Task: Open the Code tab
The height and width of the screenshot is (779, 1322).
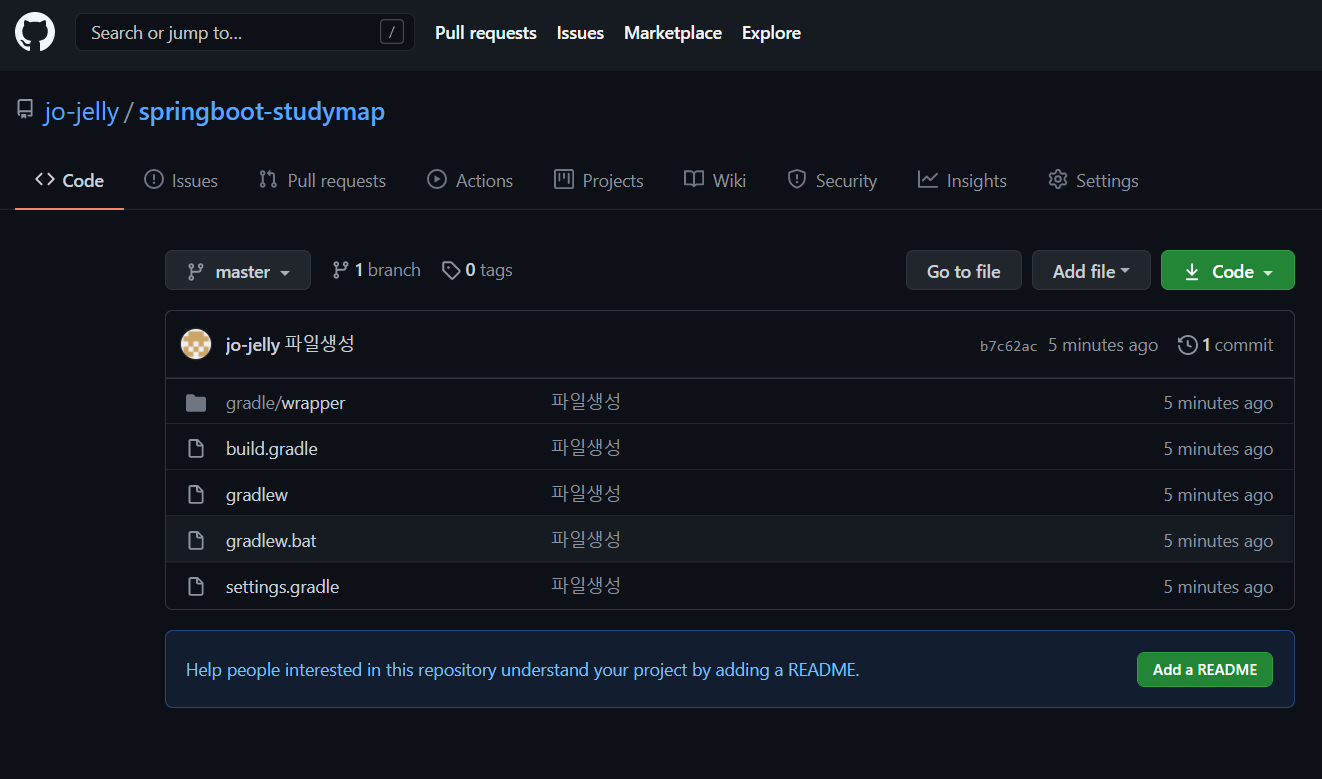Action: [69, 181]
